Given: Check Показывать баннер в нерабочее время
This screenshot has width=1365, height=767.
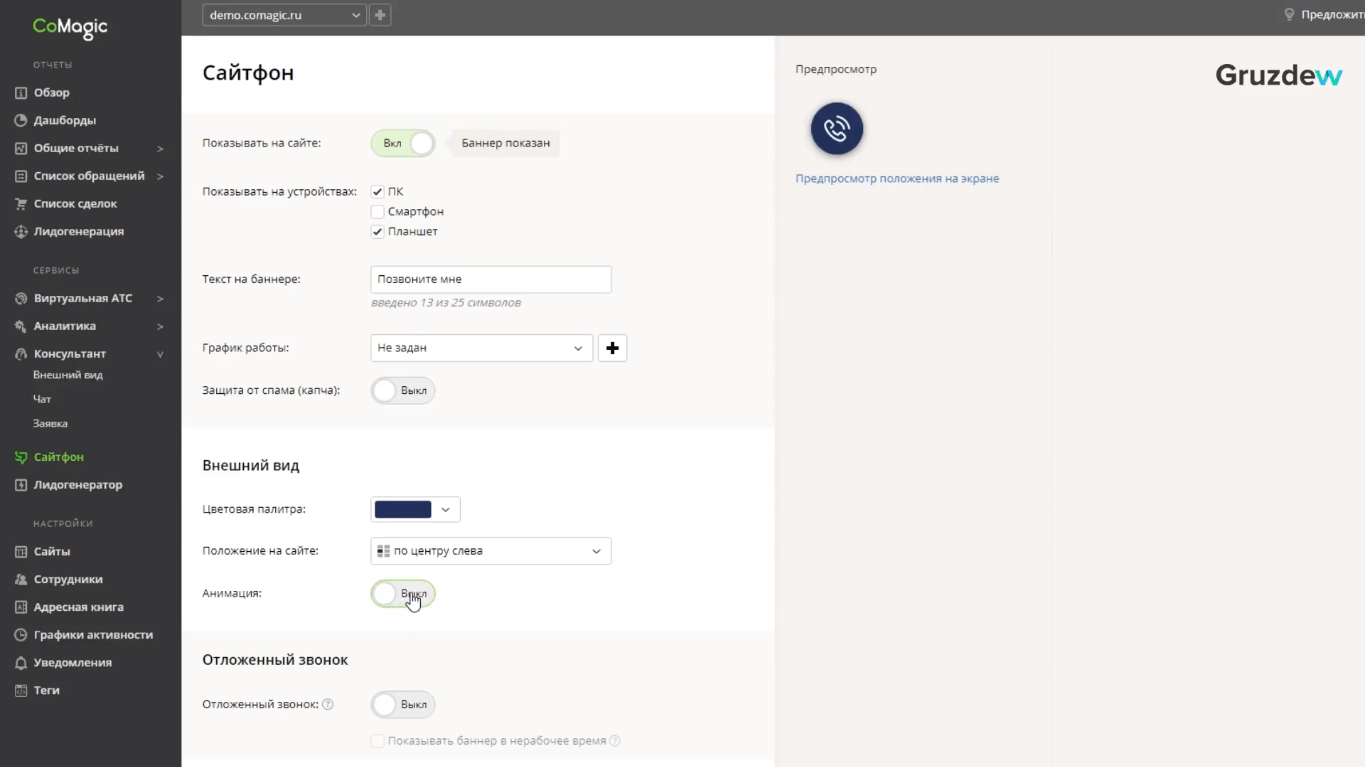Looking at the screenshot, I should coord(377,741).
